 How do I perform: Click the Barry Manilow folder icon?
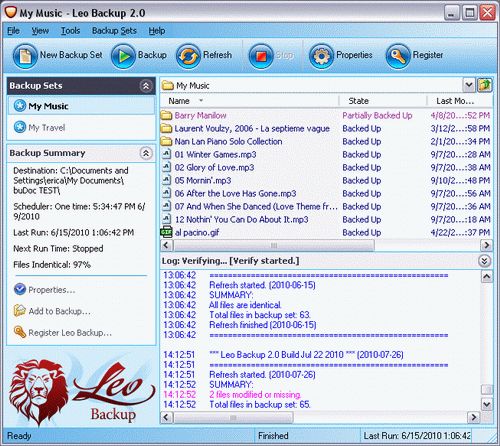click(166, 116)
